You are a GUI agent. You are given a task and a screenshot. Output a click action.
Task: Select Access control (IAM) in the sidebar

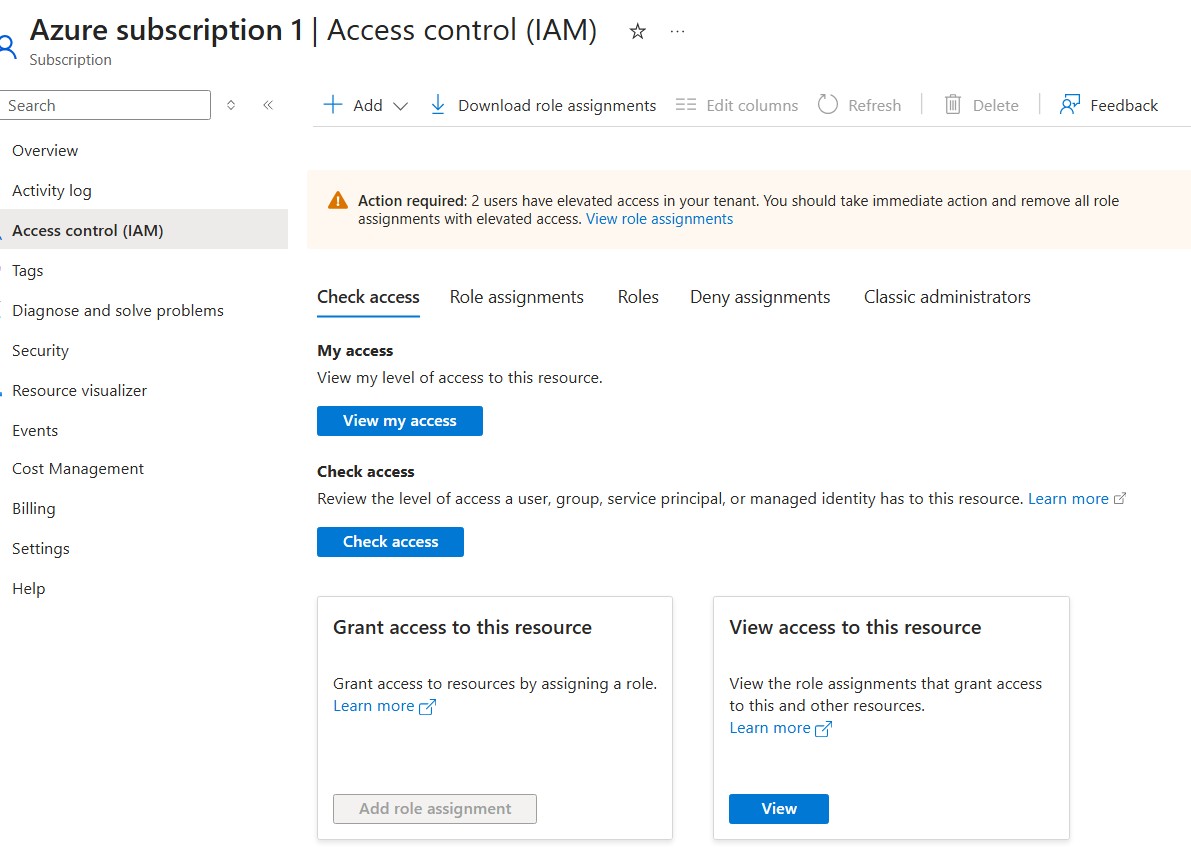144,230
